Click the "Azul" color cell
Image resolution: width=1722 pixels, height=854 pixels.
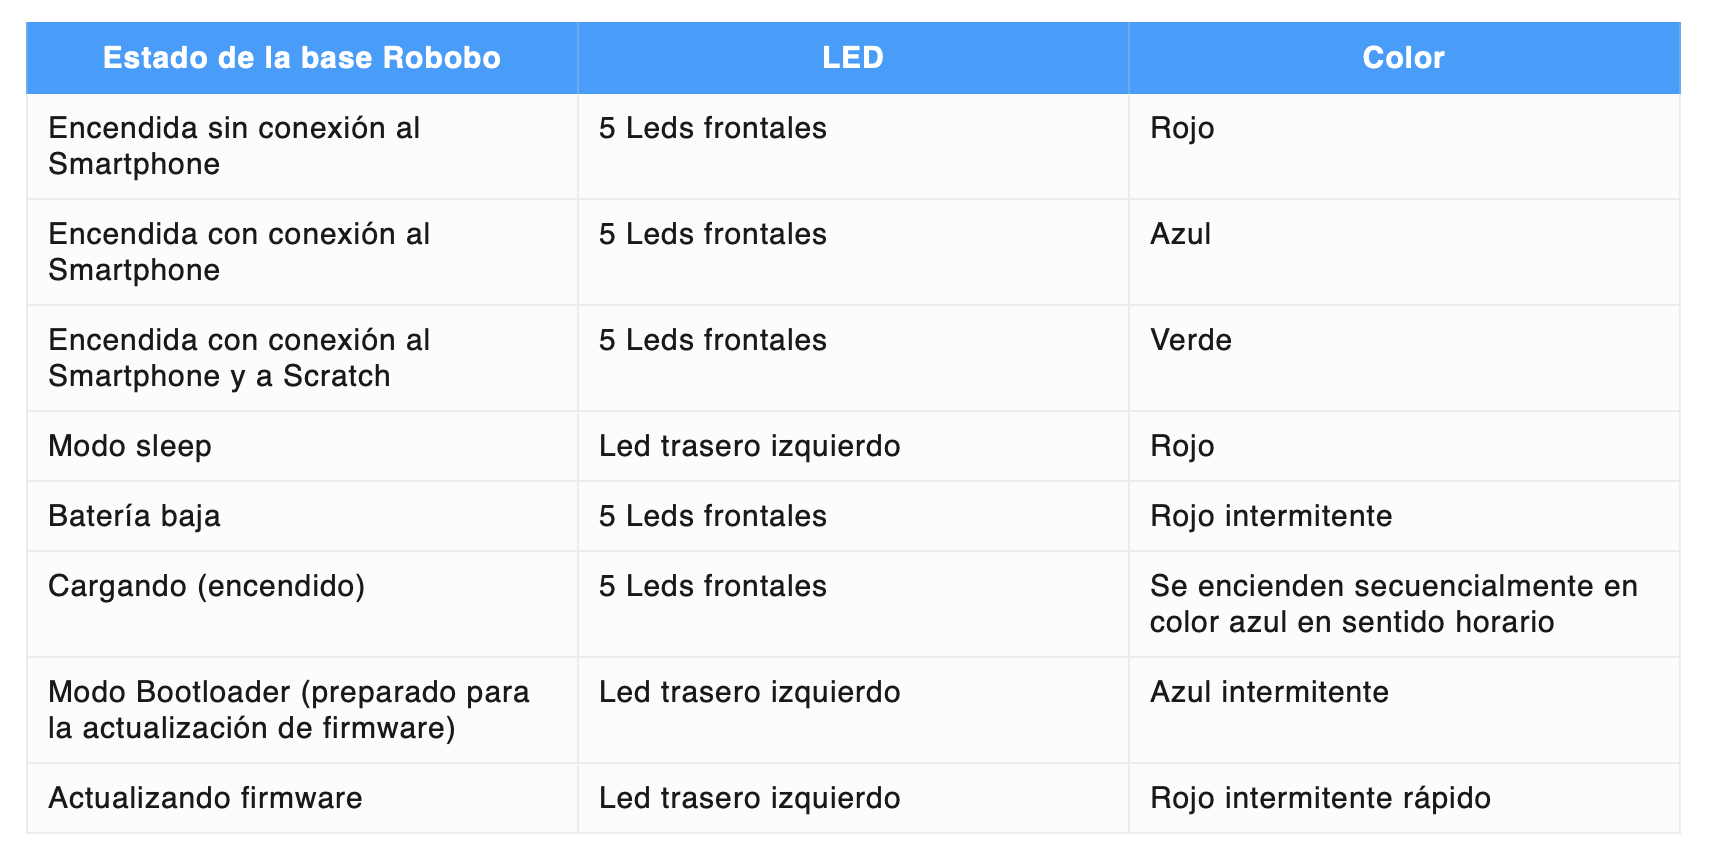[1180, 234]
